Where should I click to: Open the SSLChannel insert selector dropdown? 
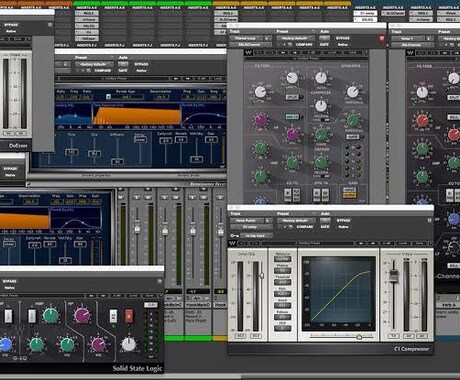[250, 44]
